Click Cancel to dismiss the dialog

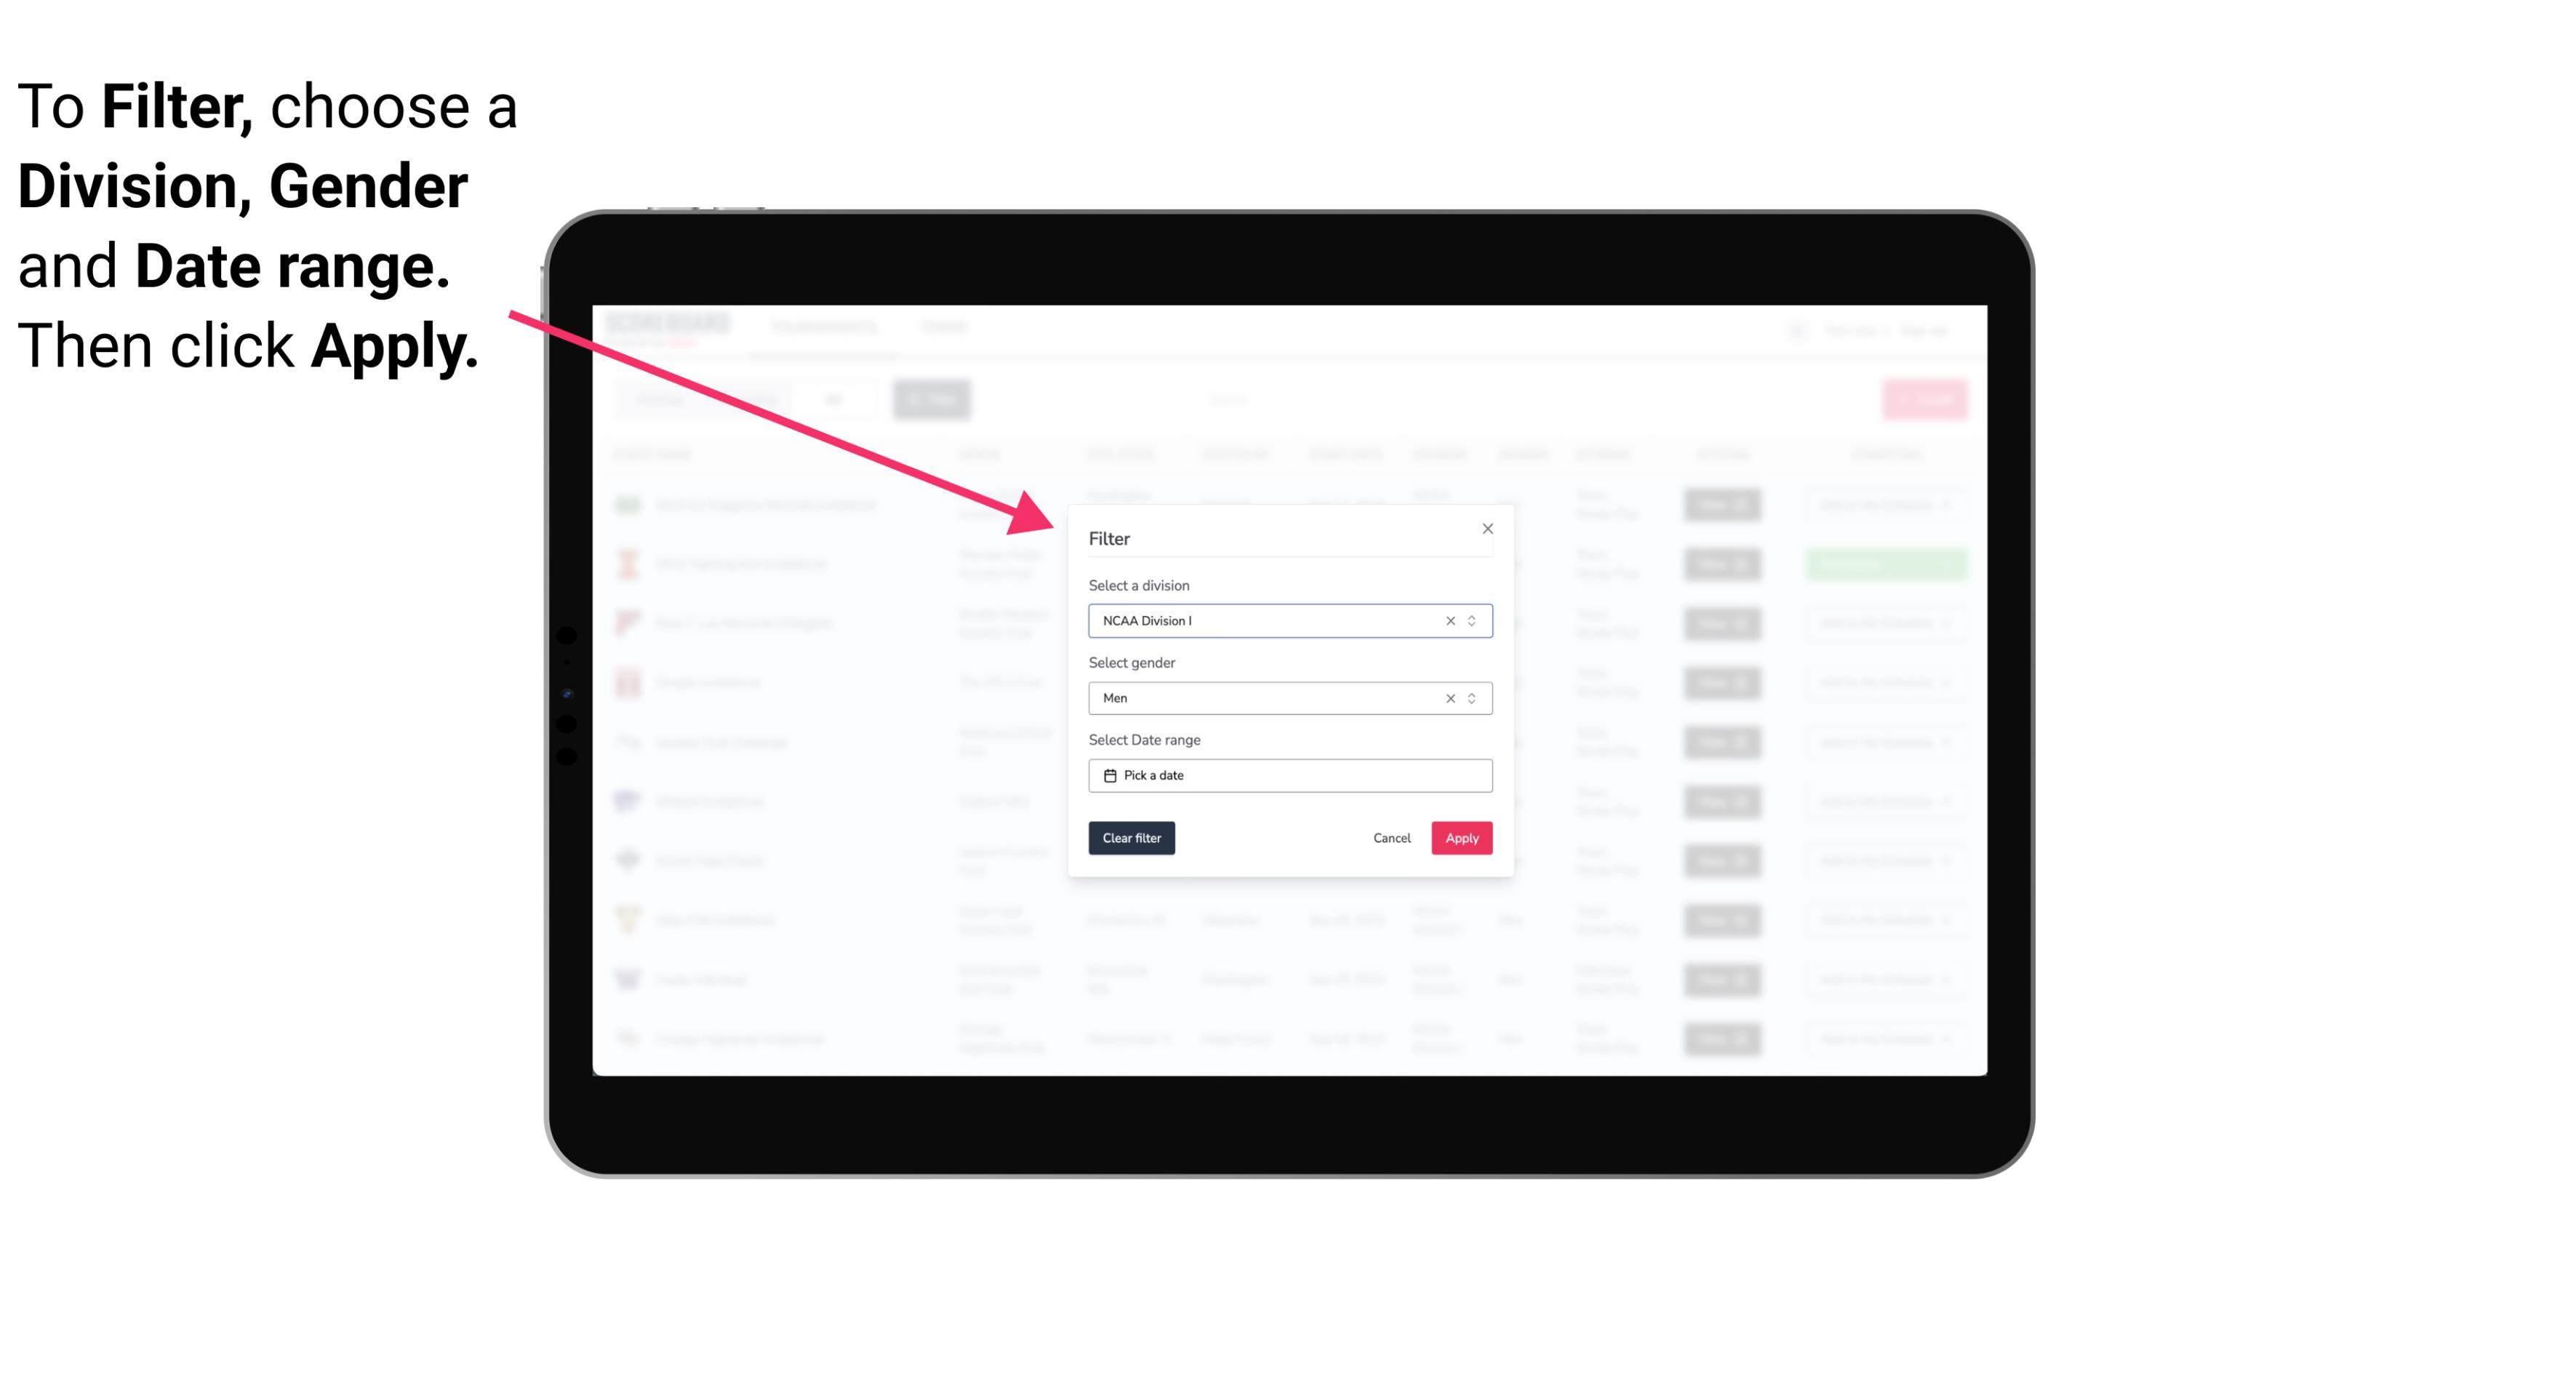coord(1391,838)
